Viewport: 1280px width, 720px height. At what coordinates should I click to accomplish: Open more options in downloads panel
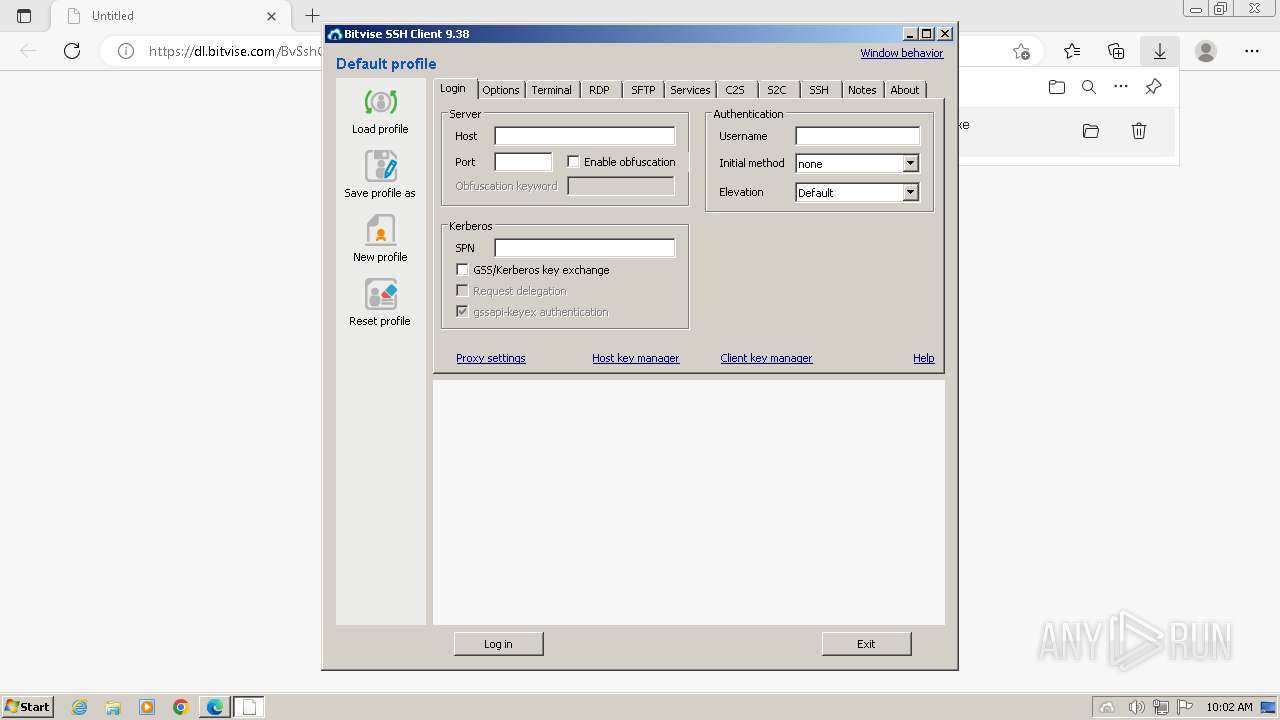pyautogui.click(x=1121, y=87)
